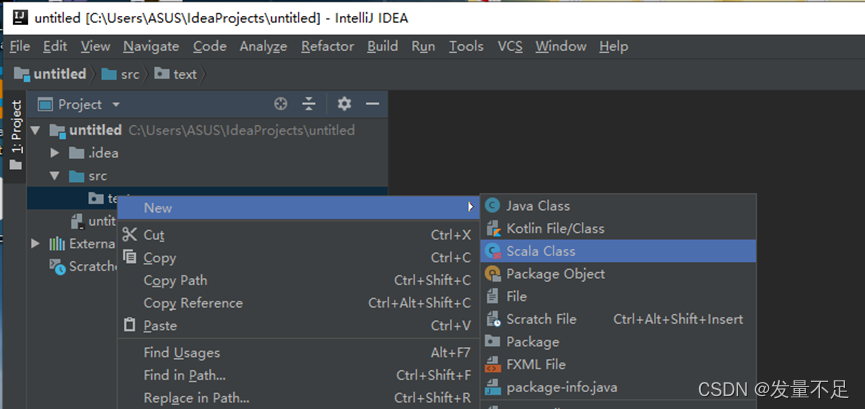Viewport: 865px width, 409px height.
Task: Click the untitled module icon in breadcrumb
Action: tap(22, 74)
